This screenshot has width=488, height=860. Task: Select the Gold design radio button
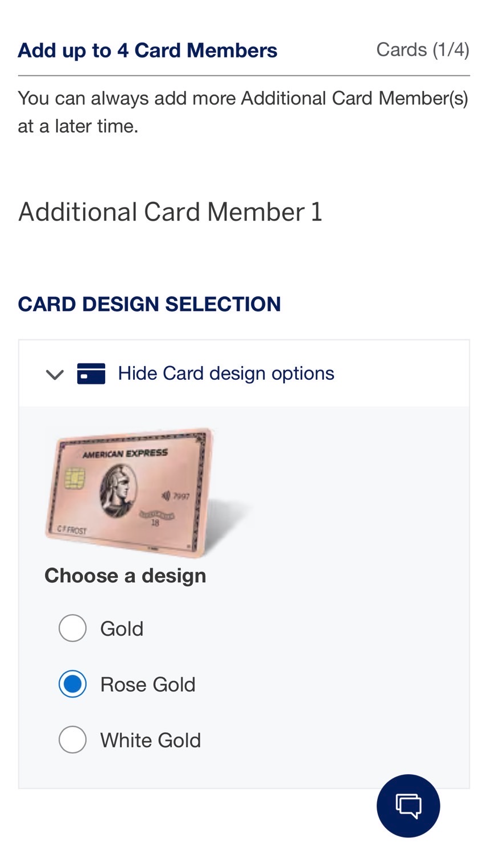tap(72, 628)
